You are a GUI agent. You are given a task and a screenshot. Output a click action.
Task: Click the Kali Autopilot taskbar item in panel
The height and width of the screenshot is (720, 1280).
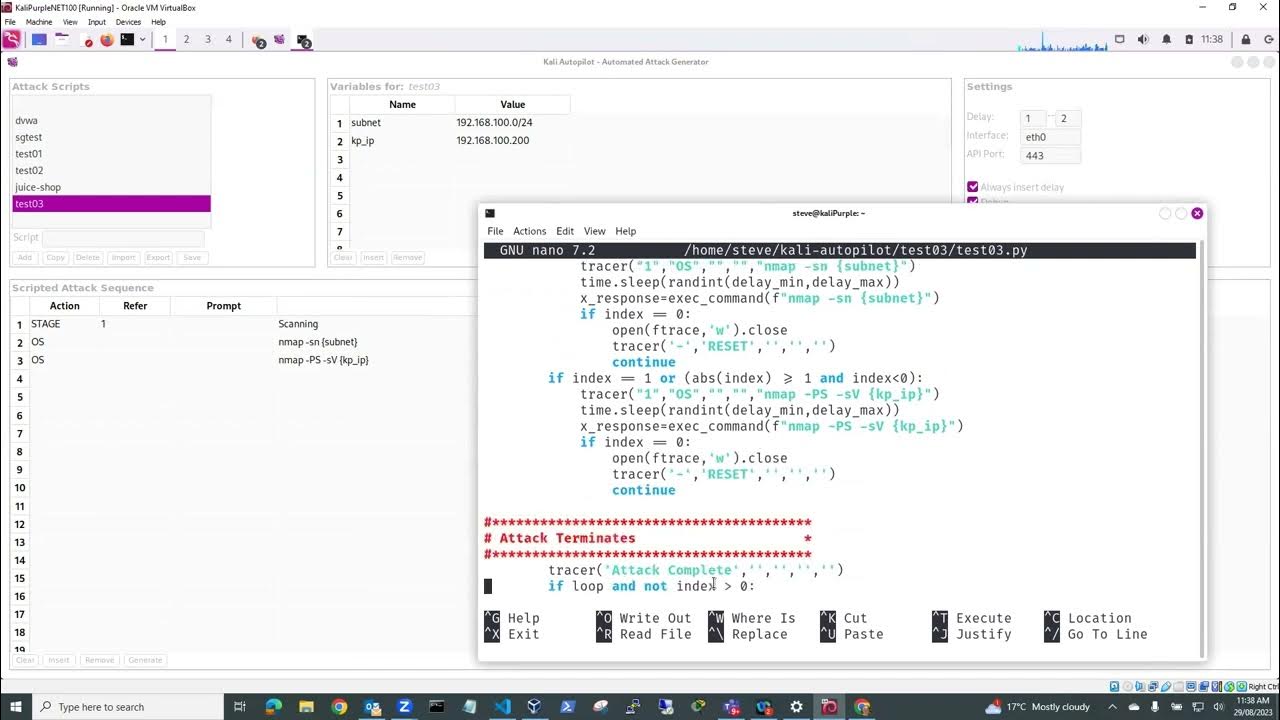point(279,40)
